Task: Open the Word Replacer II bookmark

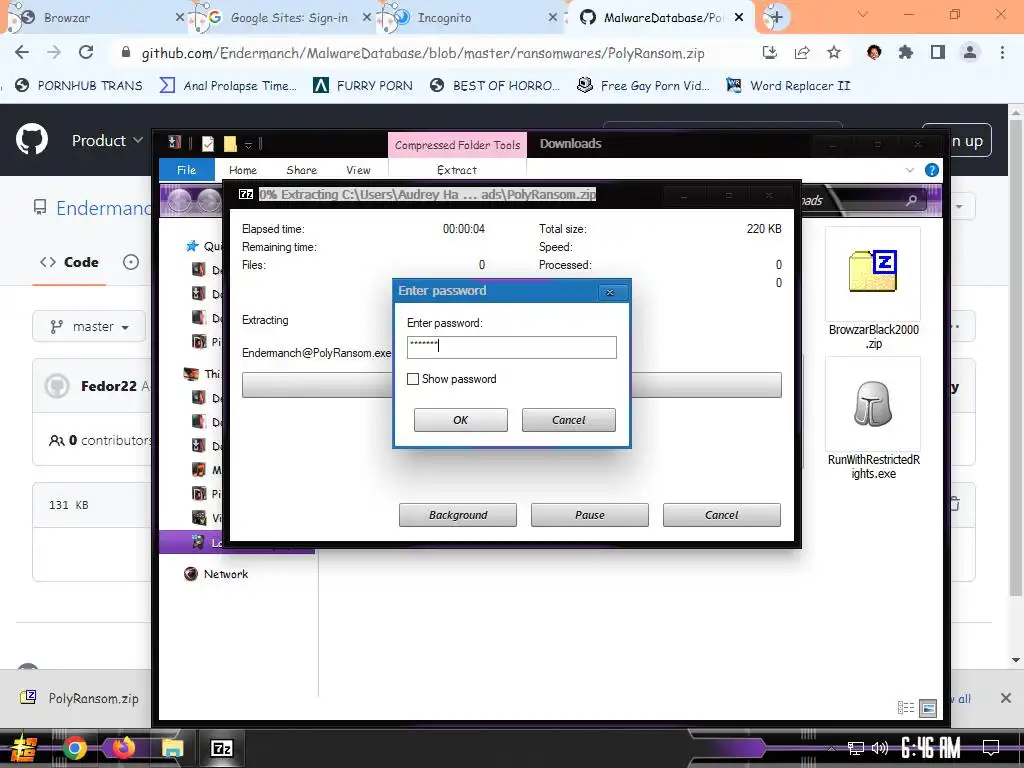Action: 789,86
